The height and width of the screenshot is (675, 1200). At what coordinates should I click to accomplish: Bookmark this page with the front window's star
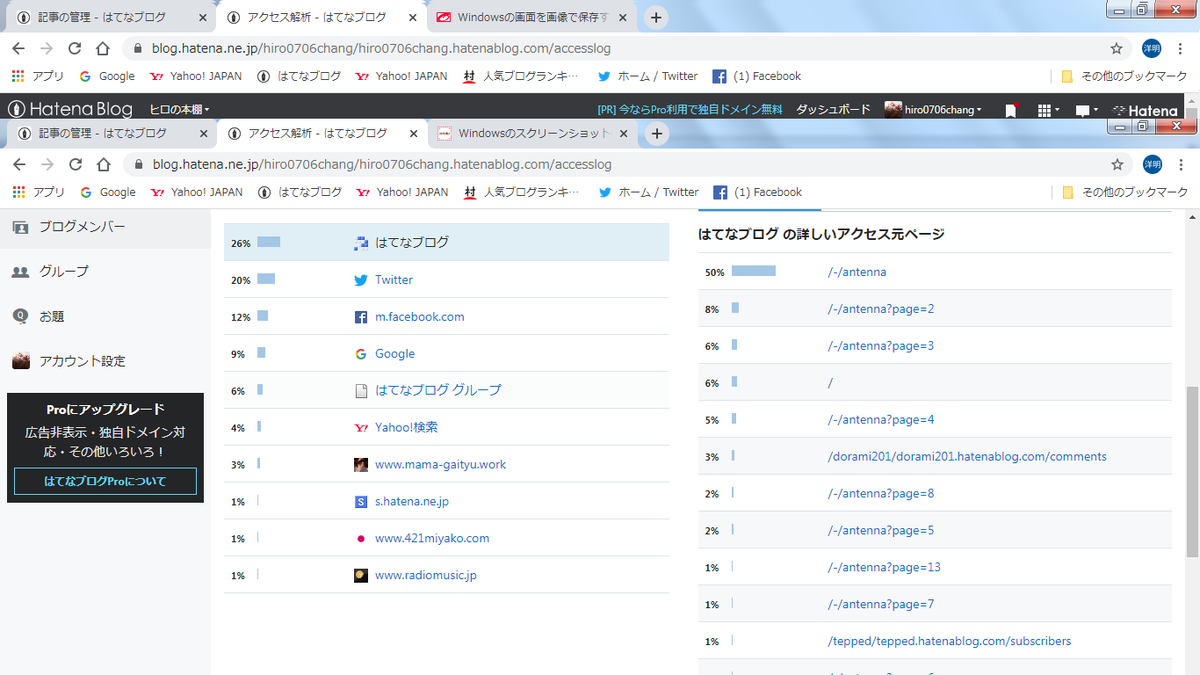click(x=1118, y=164)
